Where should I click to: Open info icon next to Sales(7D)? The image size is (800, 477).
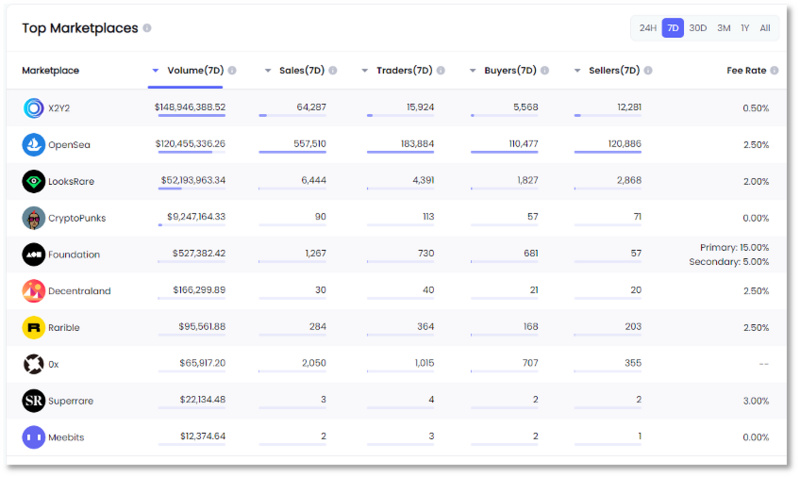(x=333, y=70)
